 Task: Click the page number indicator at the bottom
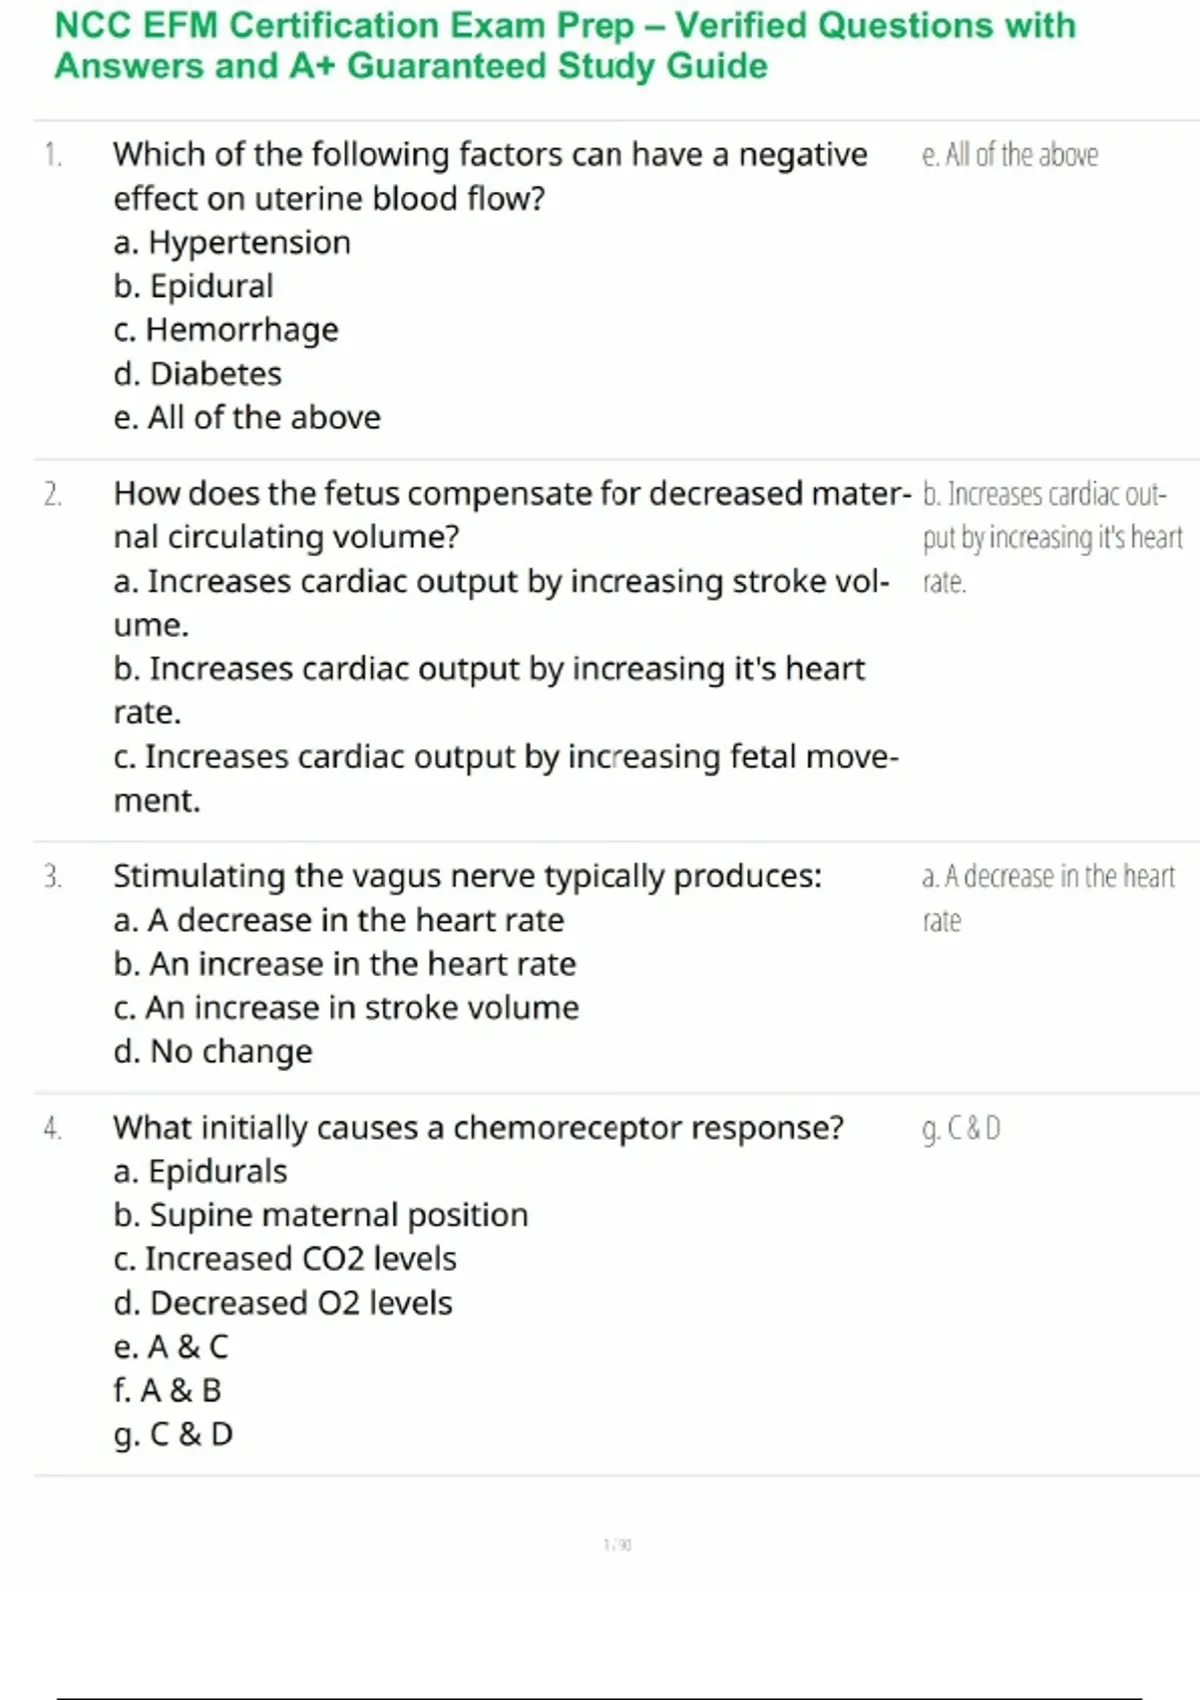coord(617,1545)
